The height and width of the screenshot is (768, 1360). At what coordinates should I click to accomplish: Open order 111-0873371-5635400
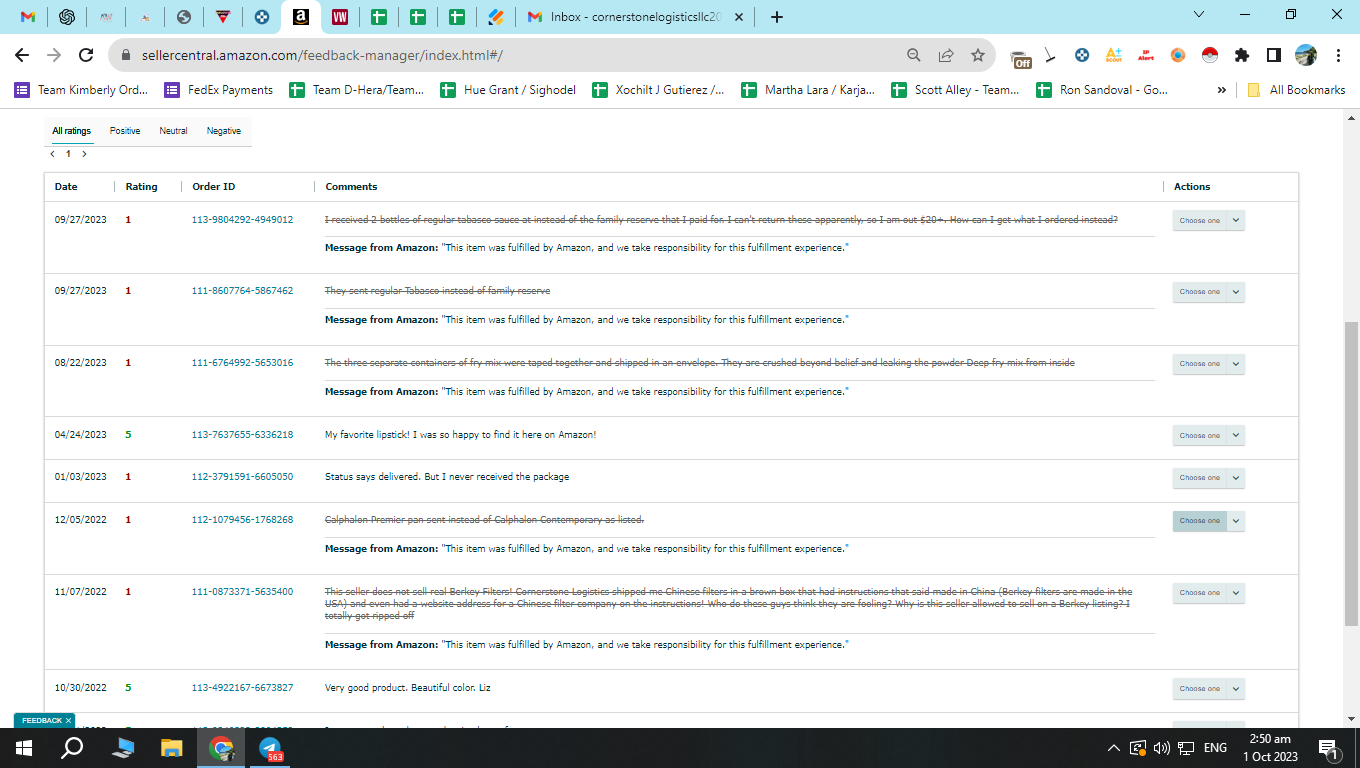(243, 592)
